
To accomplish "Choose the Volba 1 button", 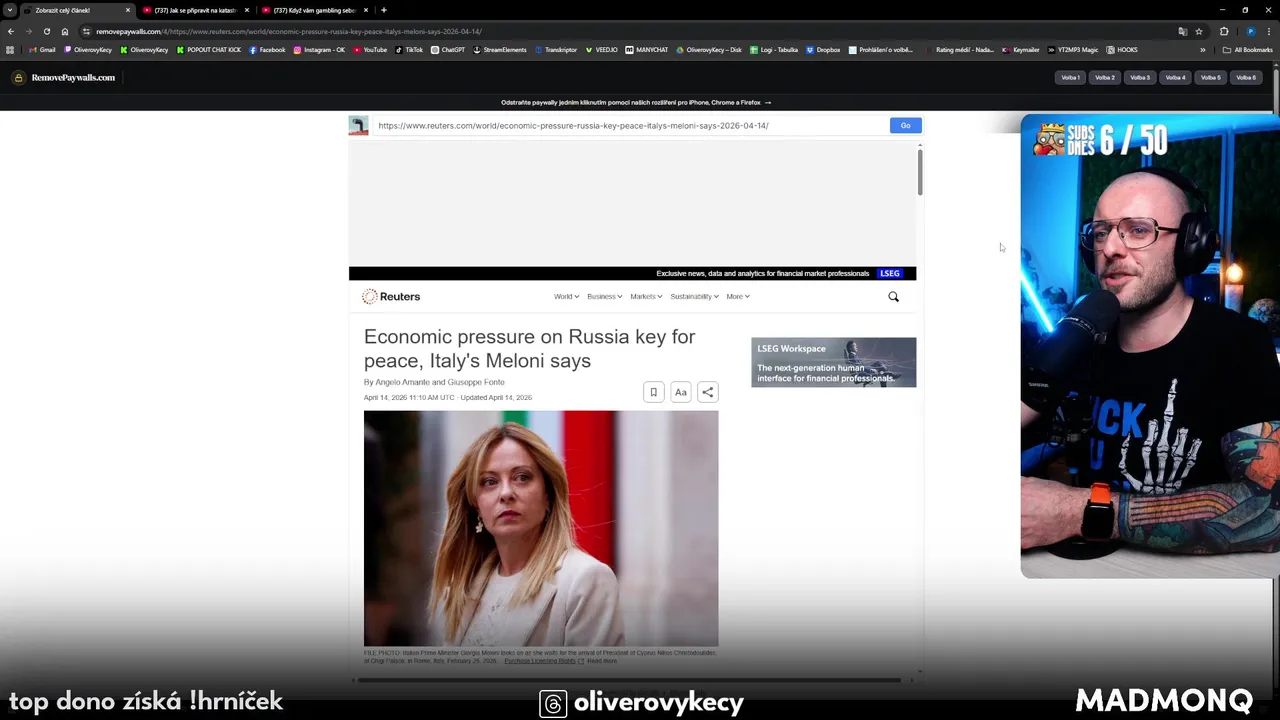I will point(1071,77).
